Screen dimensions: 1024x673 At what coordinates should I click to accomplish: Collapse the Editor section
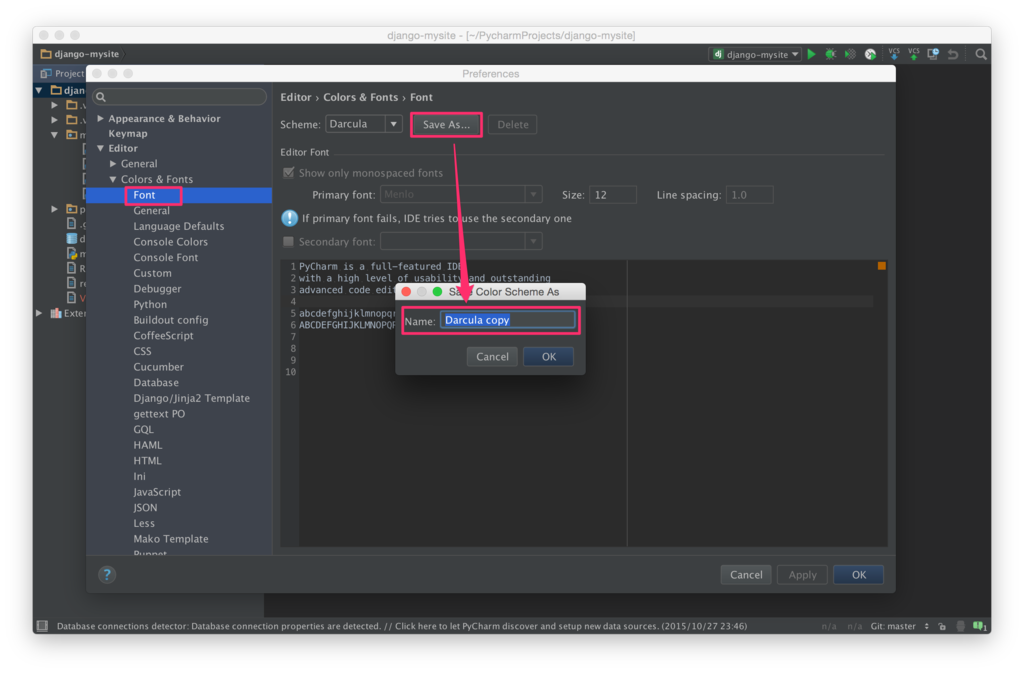click(x=101, y=148)
